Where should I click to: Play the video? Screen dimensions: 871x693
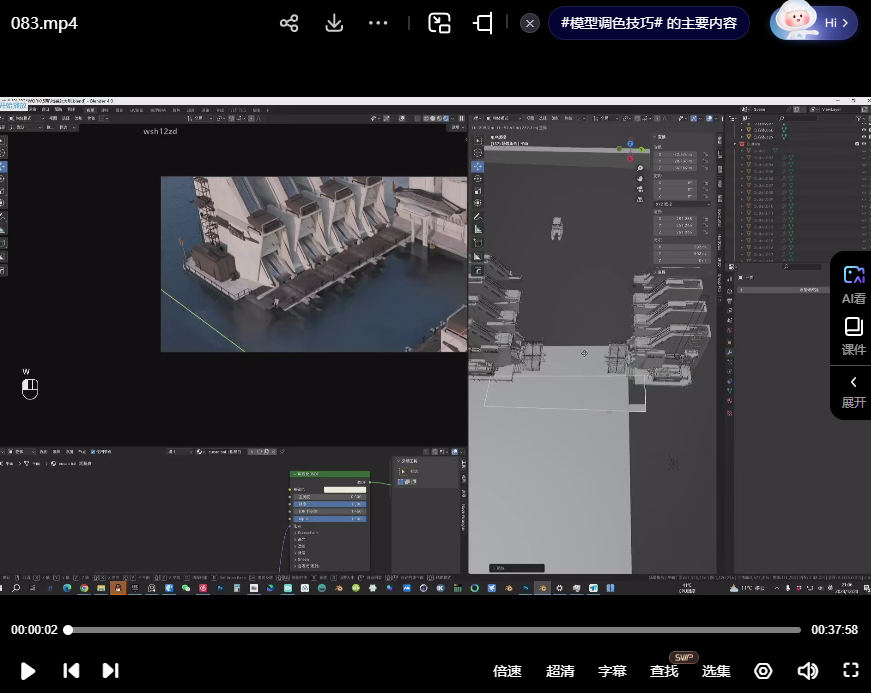click(x=28, y=671)
